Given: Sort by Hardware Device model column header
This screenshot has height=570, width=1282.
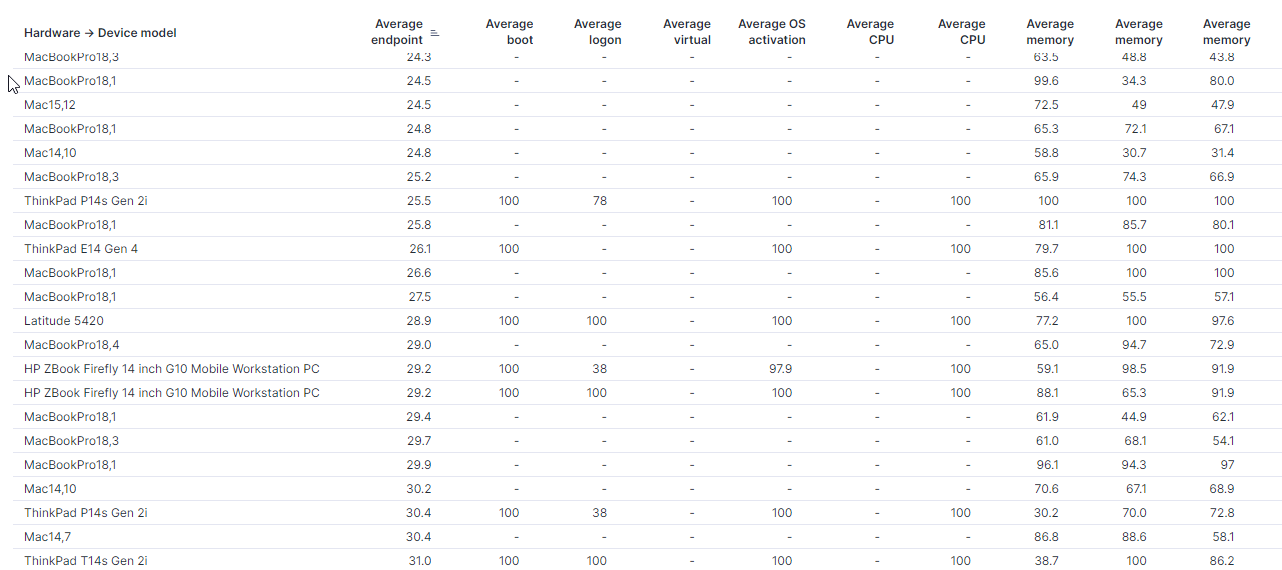Looking at the screenshot, I should pyautogui.click(x=100, y=33).
